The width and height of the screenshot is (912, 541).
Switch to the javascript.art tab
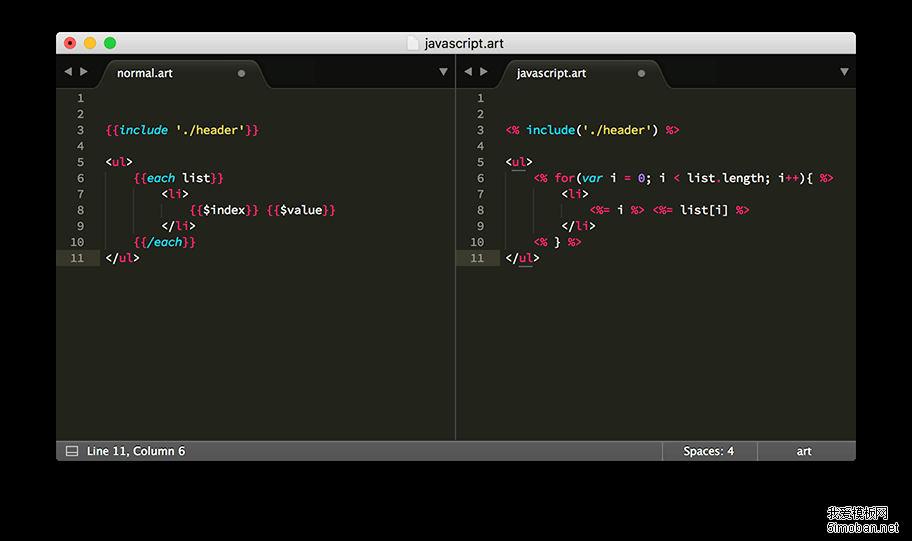click(x=551, y=73)
